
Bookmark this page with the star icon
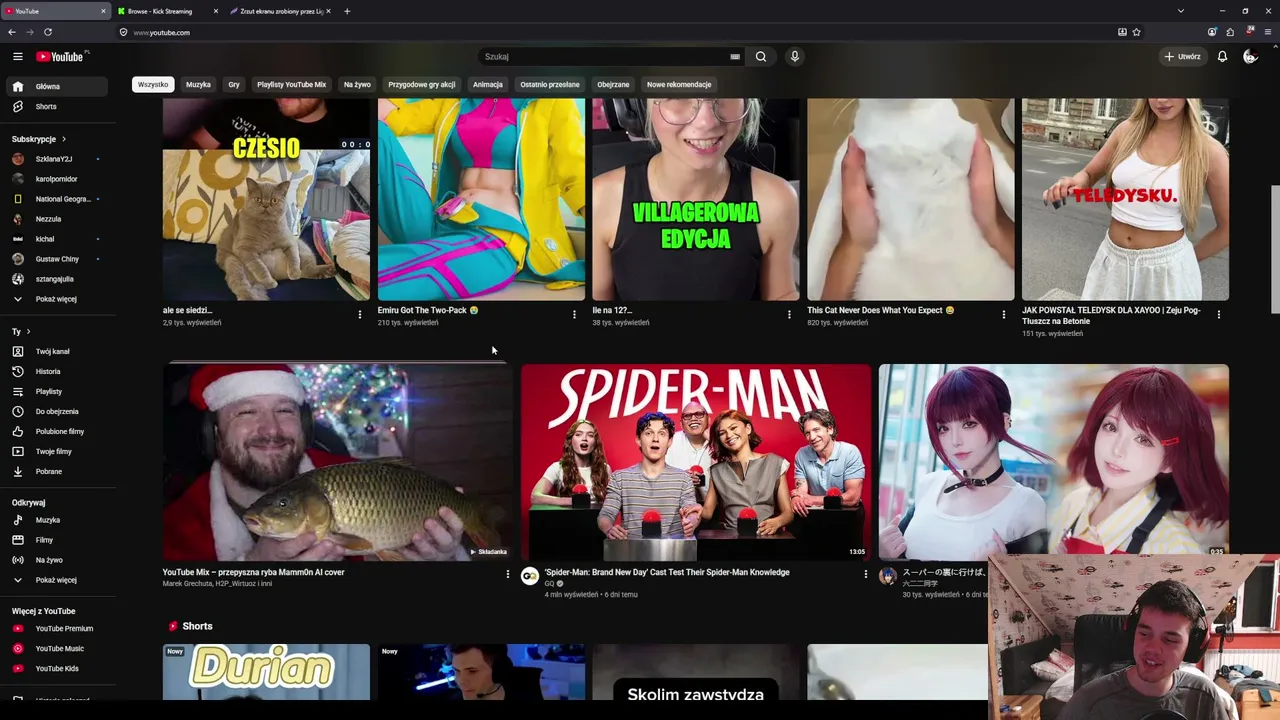1137,32
